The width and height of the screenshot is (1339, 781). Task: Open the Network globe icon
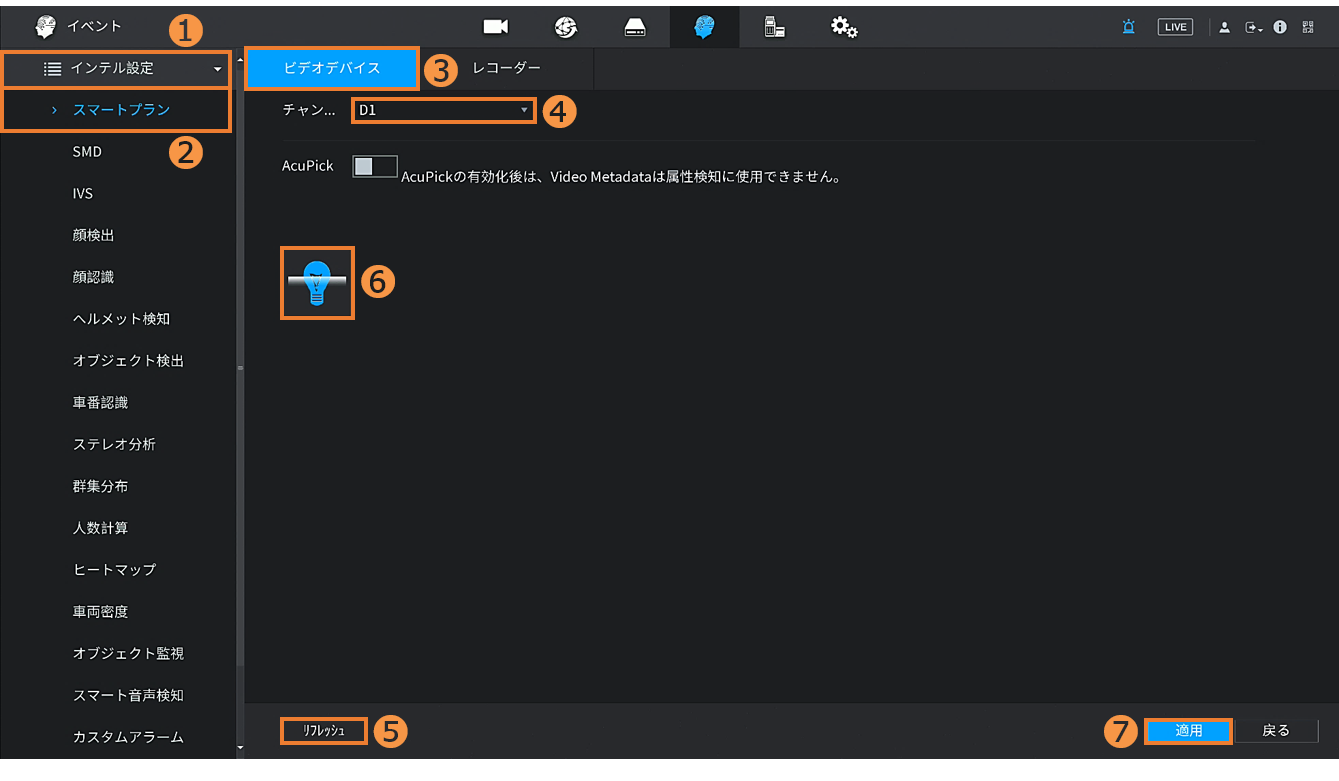coord(566,27)
